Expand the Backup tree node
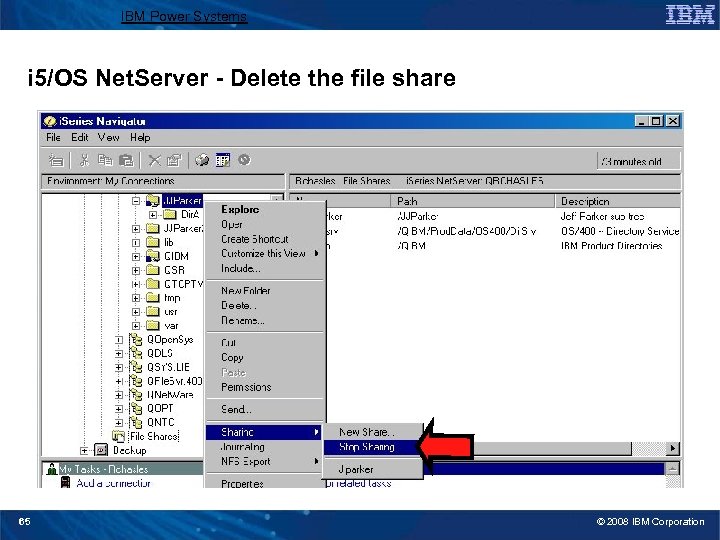720x540 pixels. (x=84, y=450)
